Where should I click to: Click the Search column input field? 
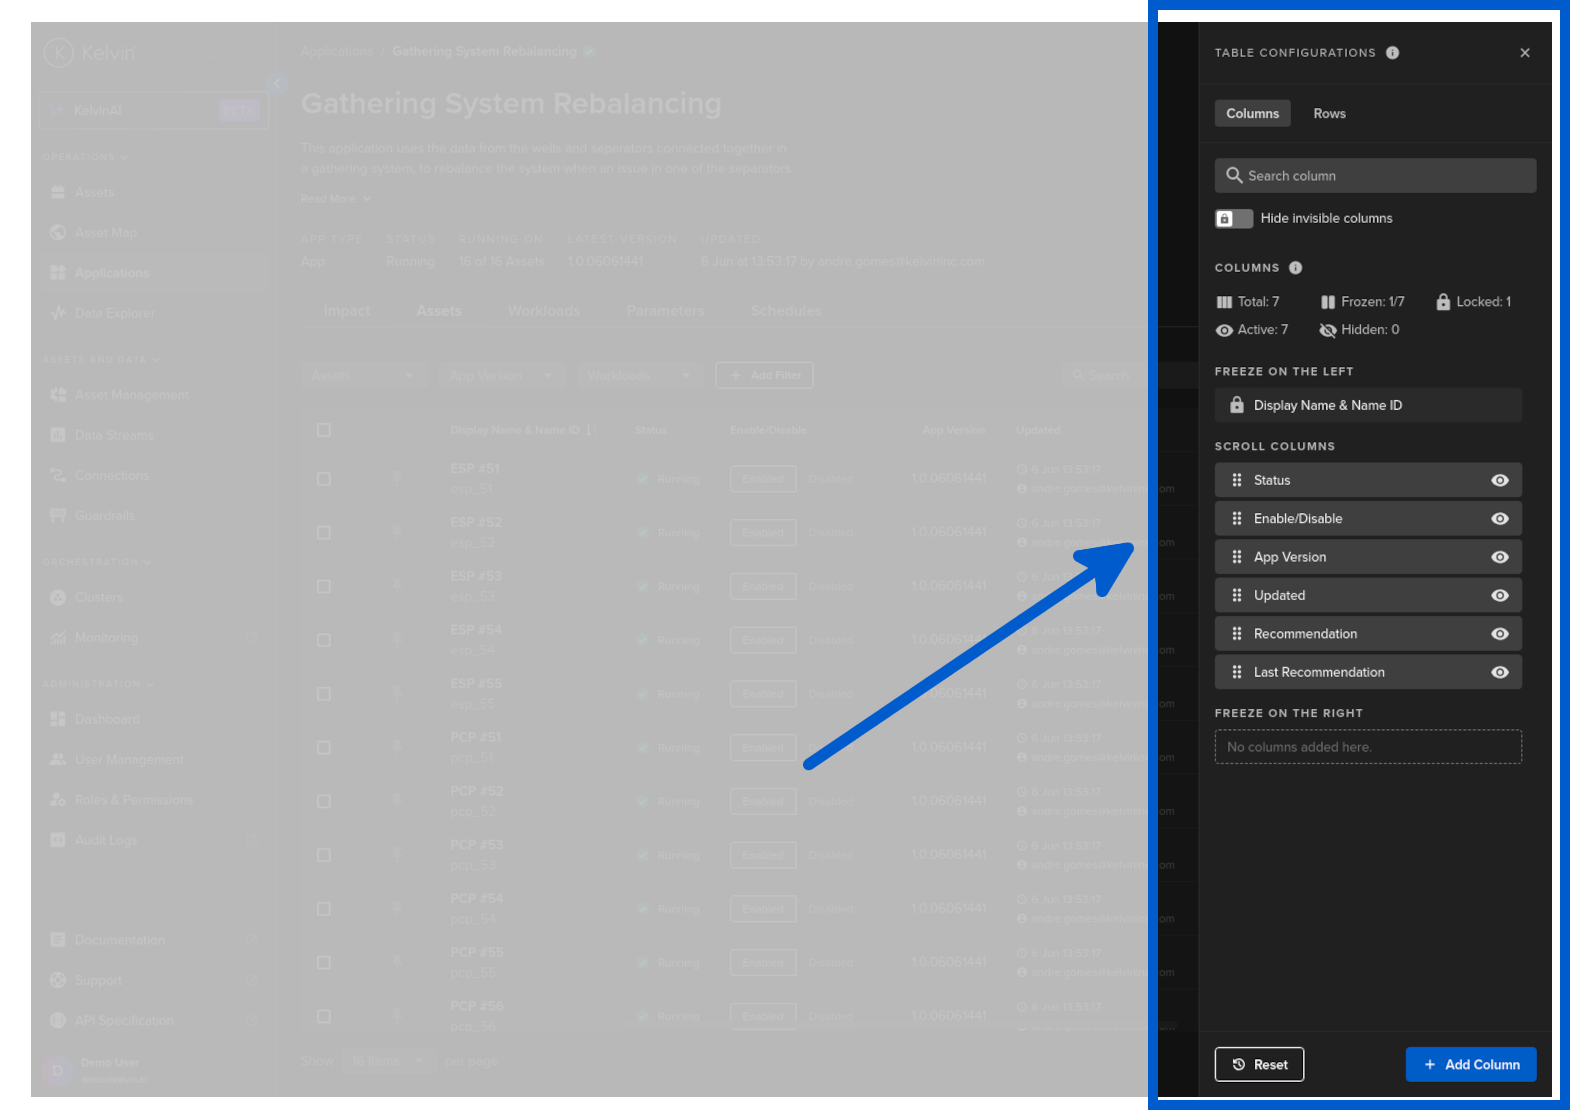pyautogui.click(x=1375, y=176)
